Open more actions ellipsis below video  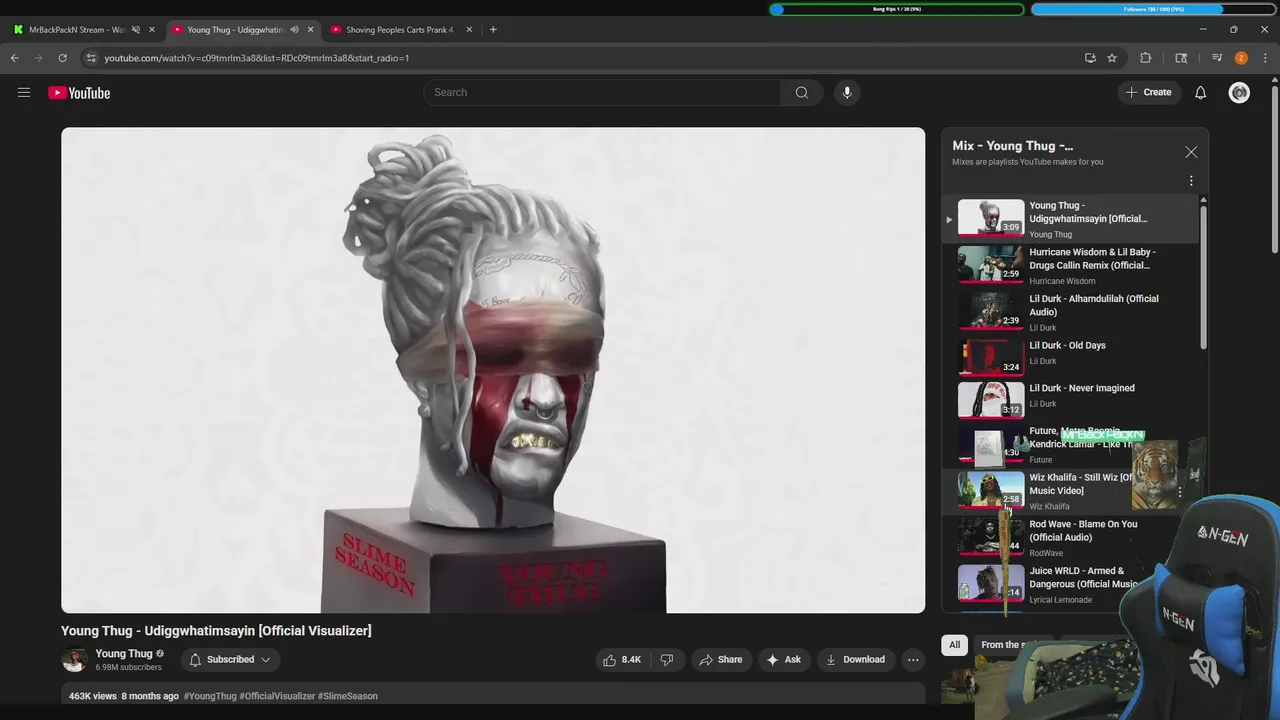tap(913, 660)
